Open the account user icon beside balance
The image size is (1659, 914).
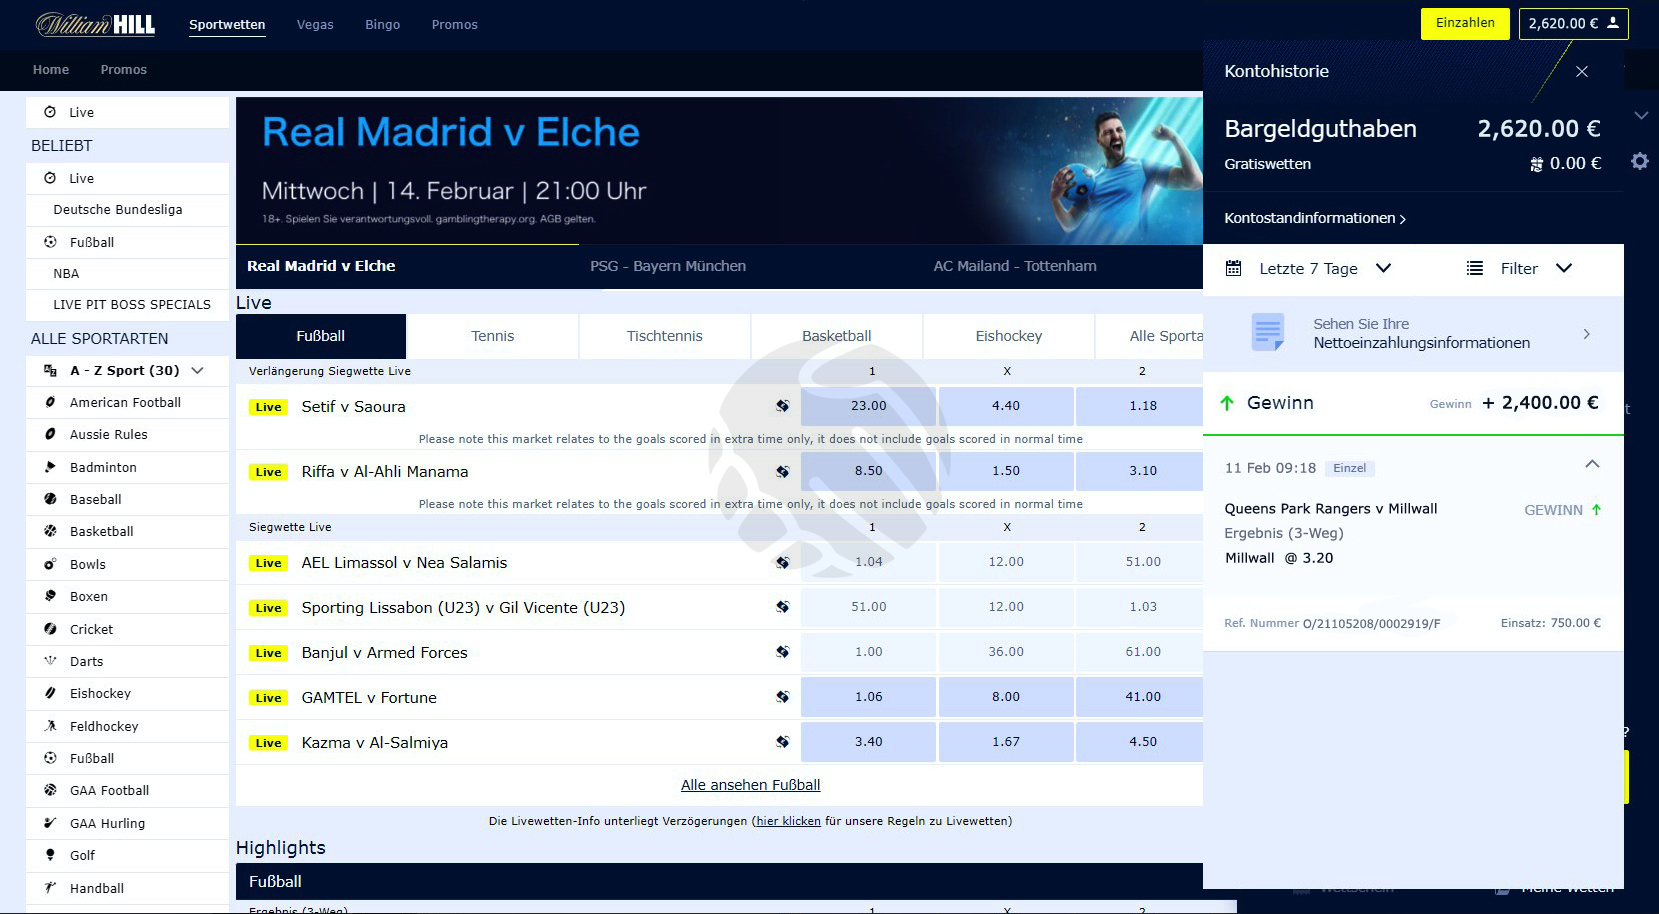(x=1613, y=23)
